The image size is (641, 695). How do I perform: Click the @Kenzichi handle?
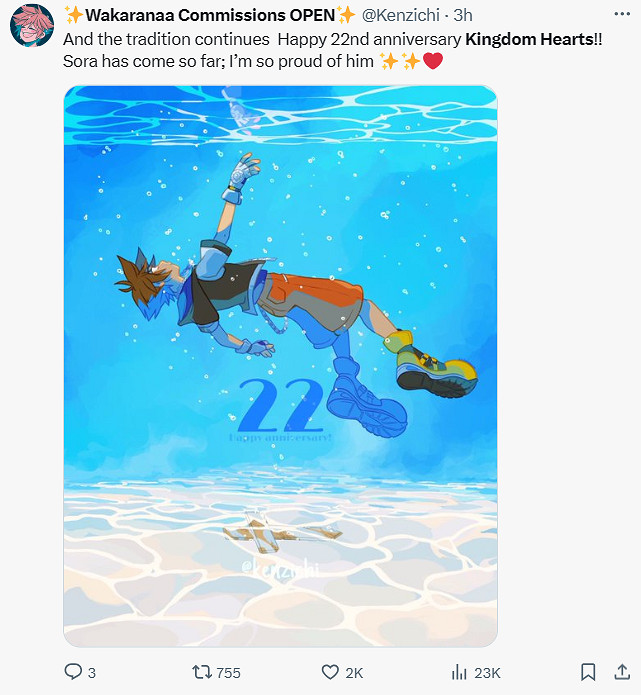coord(401,16)
